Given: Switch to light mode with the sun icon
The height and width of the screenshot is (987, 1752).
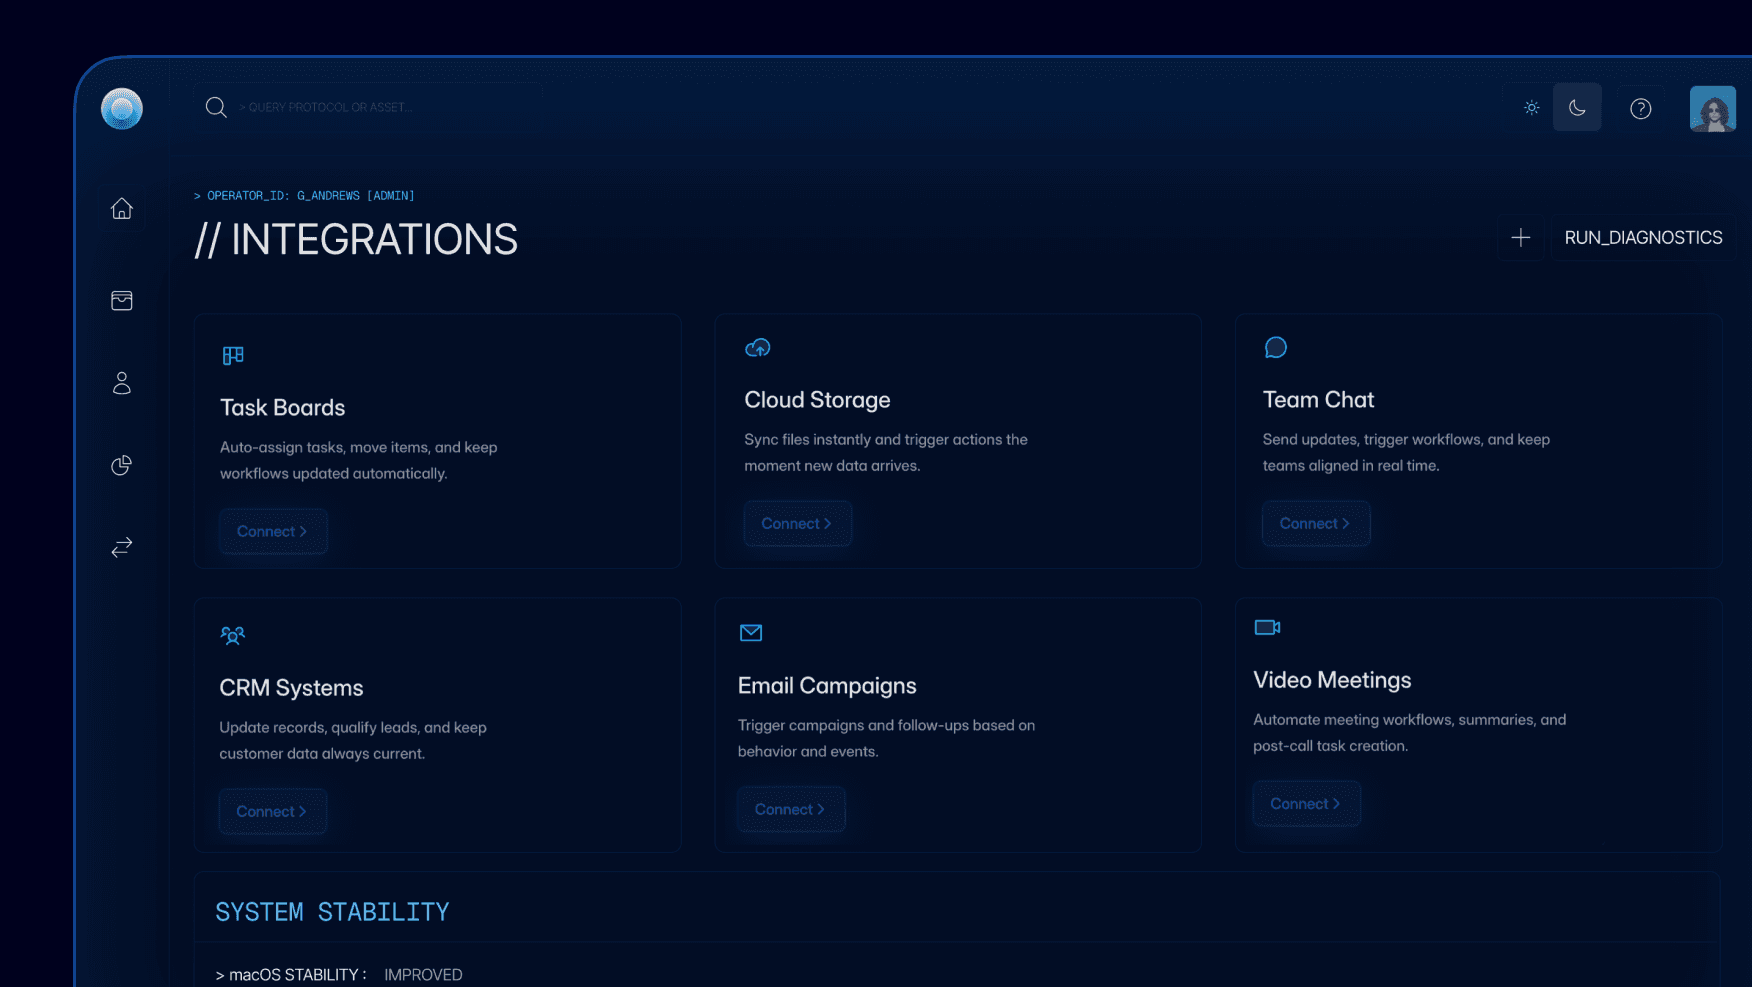Looking at the screenshot, I should pyautogui.click(x=1531, y=107).
